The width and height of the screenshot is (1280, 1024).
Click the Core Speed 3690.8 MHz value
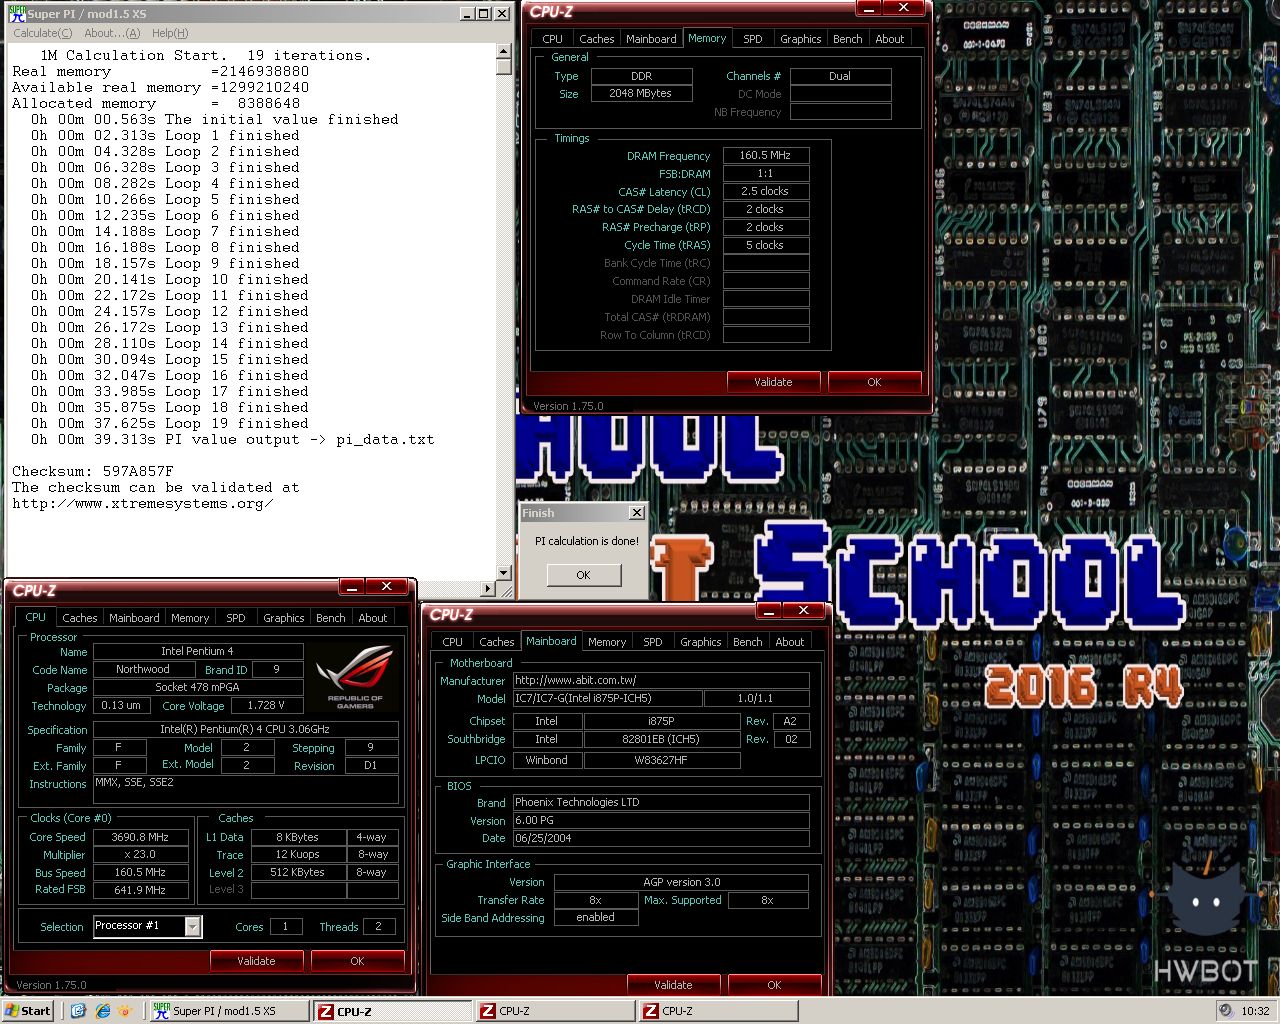[x=140, y=837]
